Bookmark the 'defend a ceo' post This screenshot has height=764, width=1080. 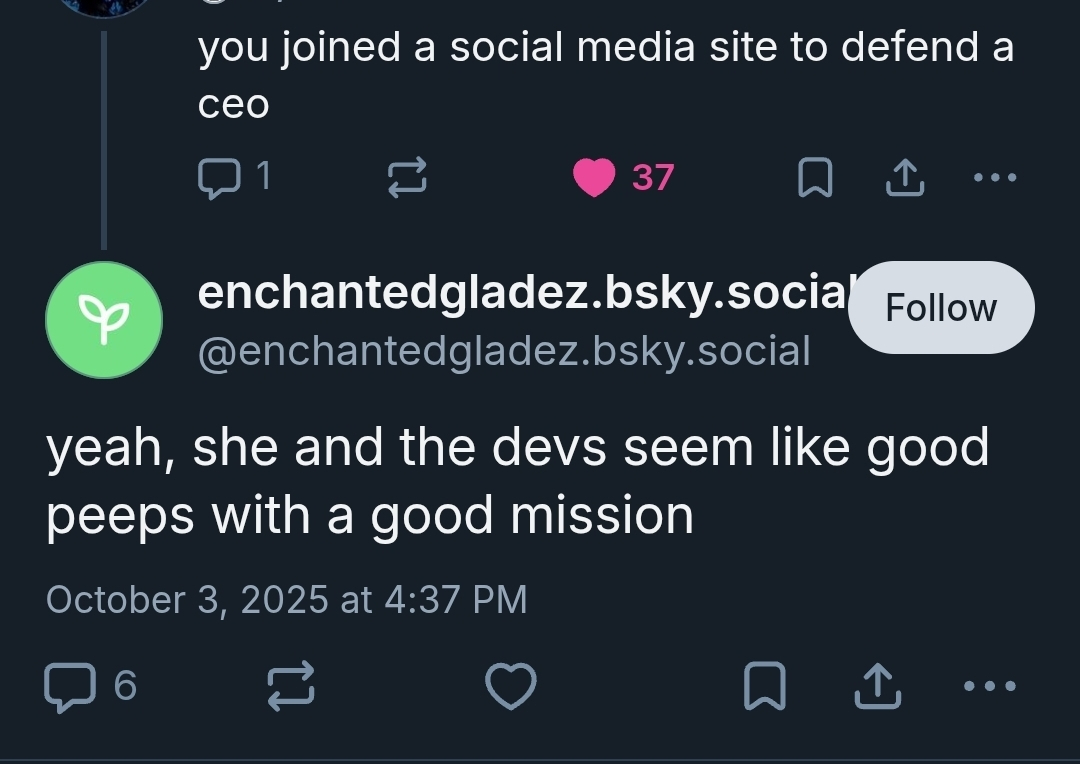(x=814, y=178)
